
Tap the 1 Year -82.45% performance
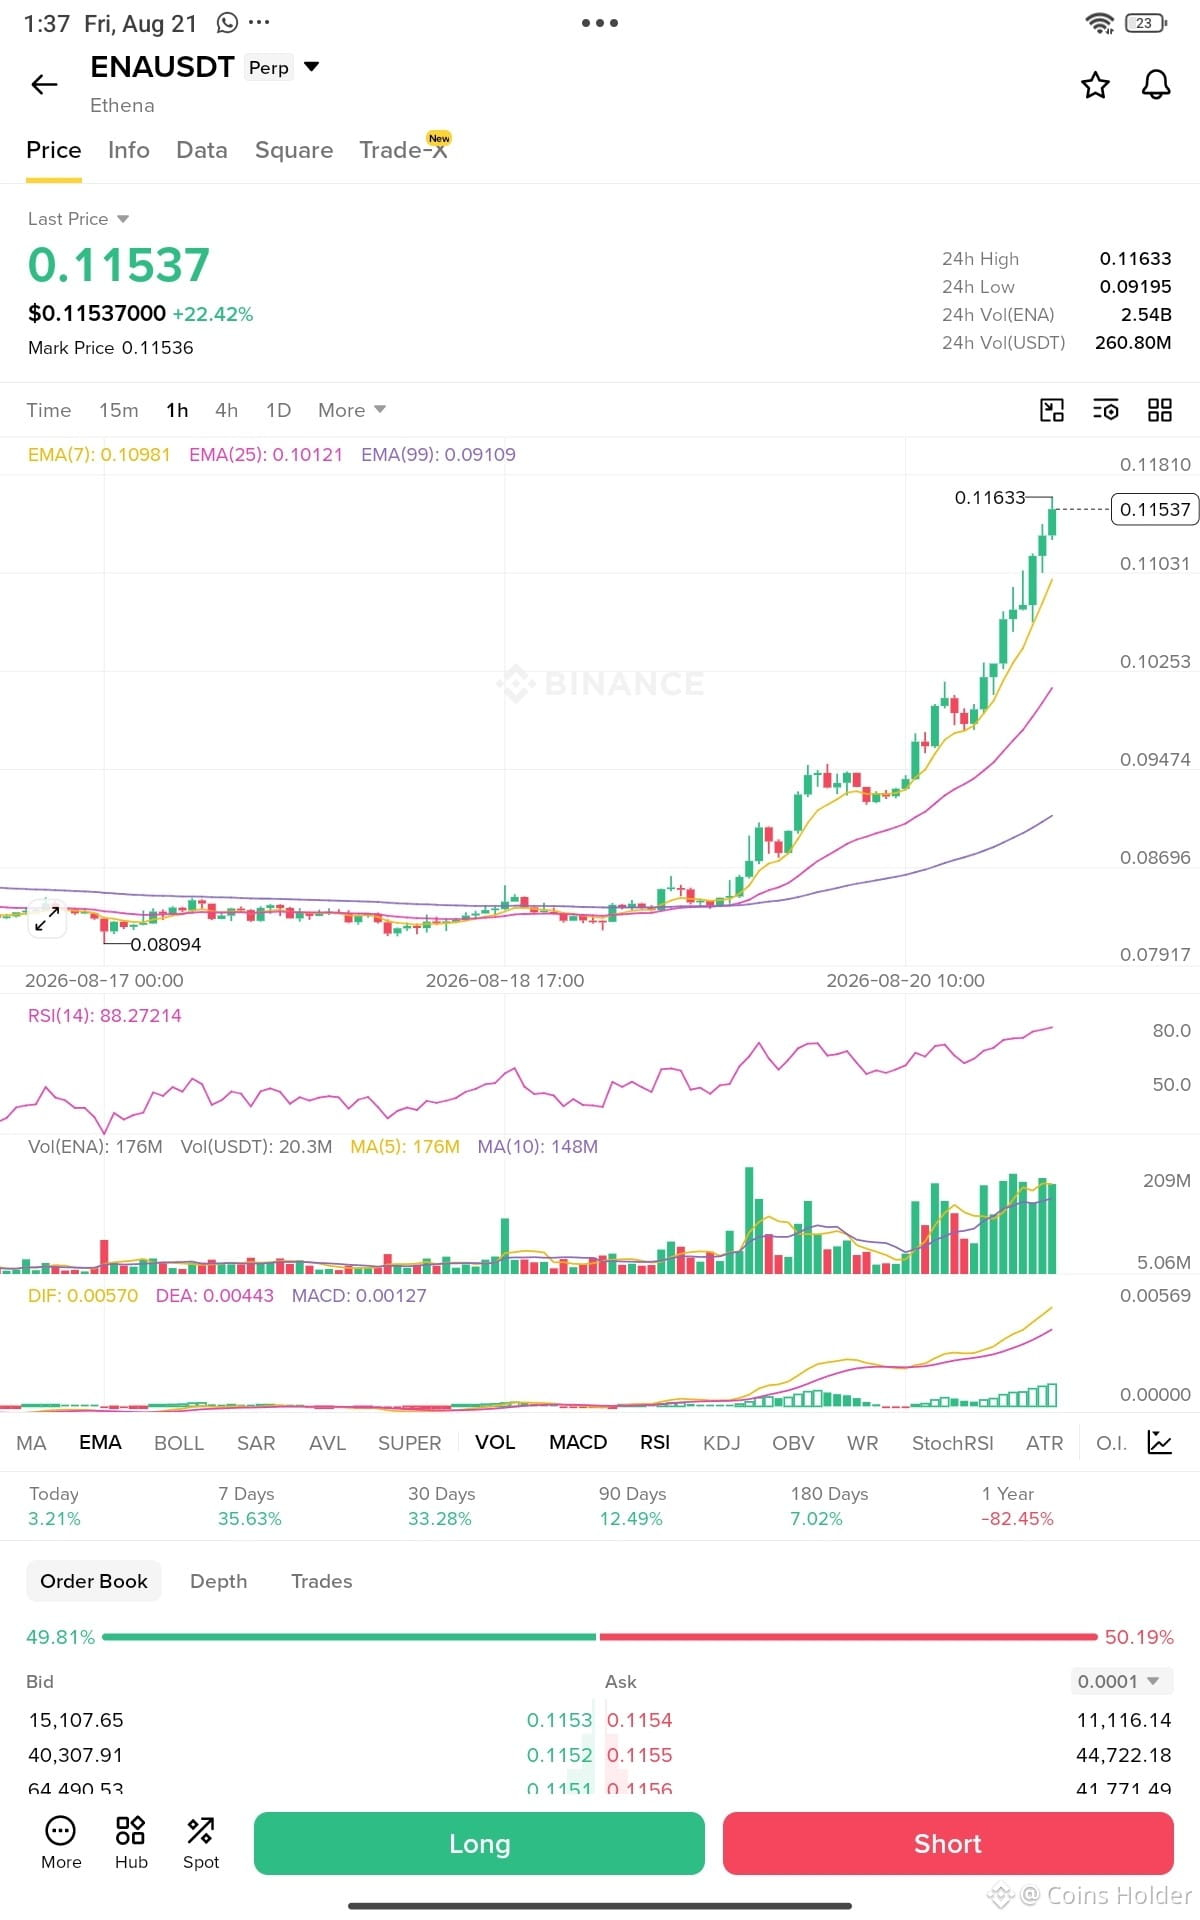point(1017,1506)
